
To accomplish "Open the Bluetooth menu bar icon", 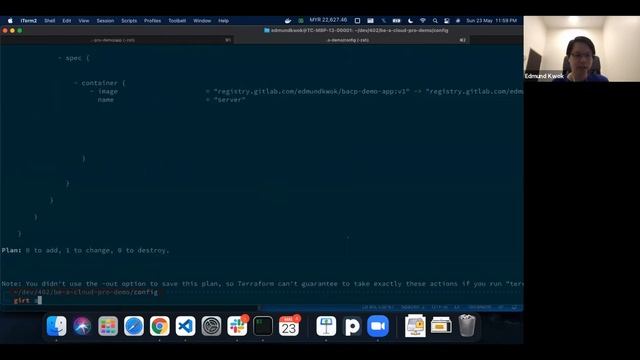I will tap(383, 20).
